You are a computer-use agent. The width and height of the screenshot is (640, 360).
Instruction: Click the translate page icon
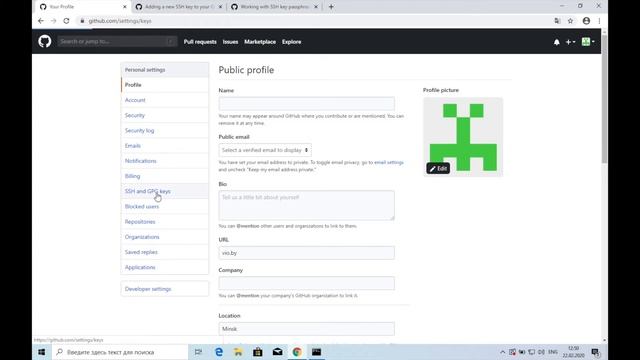[x=557, y=21]
